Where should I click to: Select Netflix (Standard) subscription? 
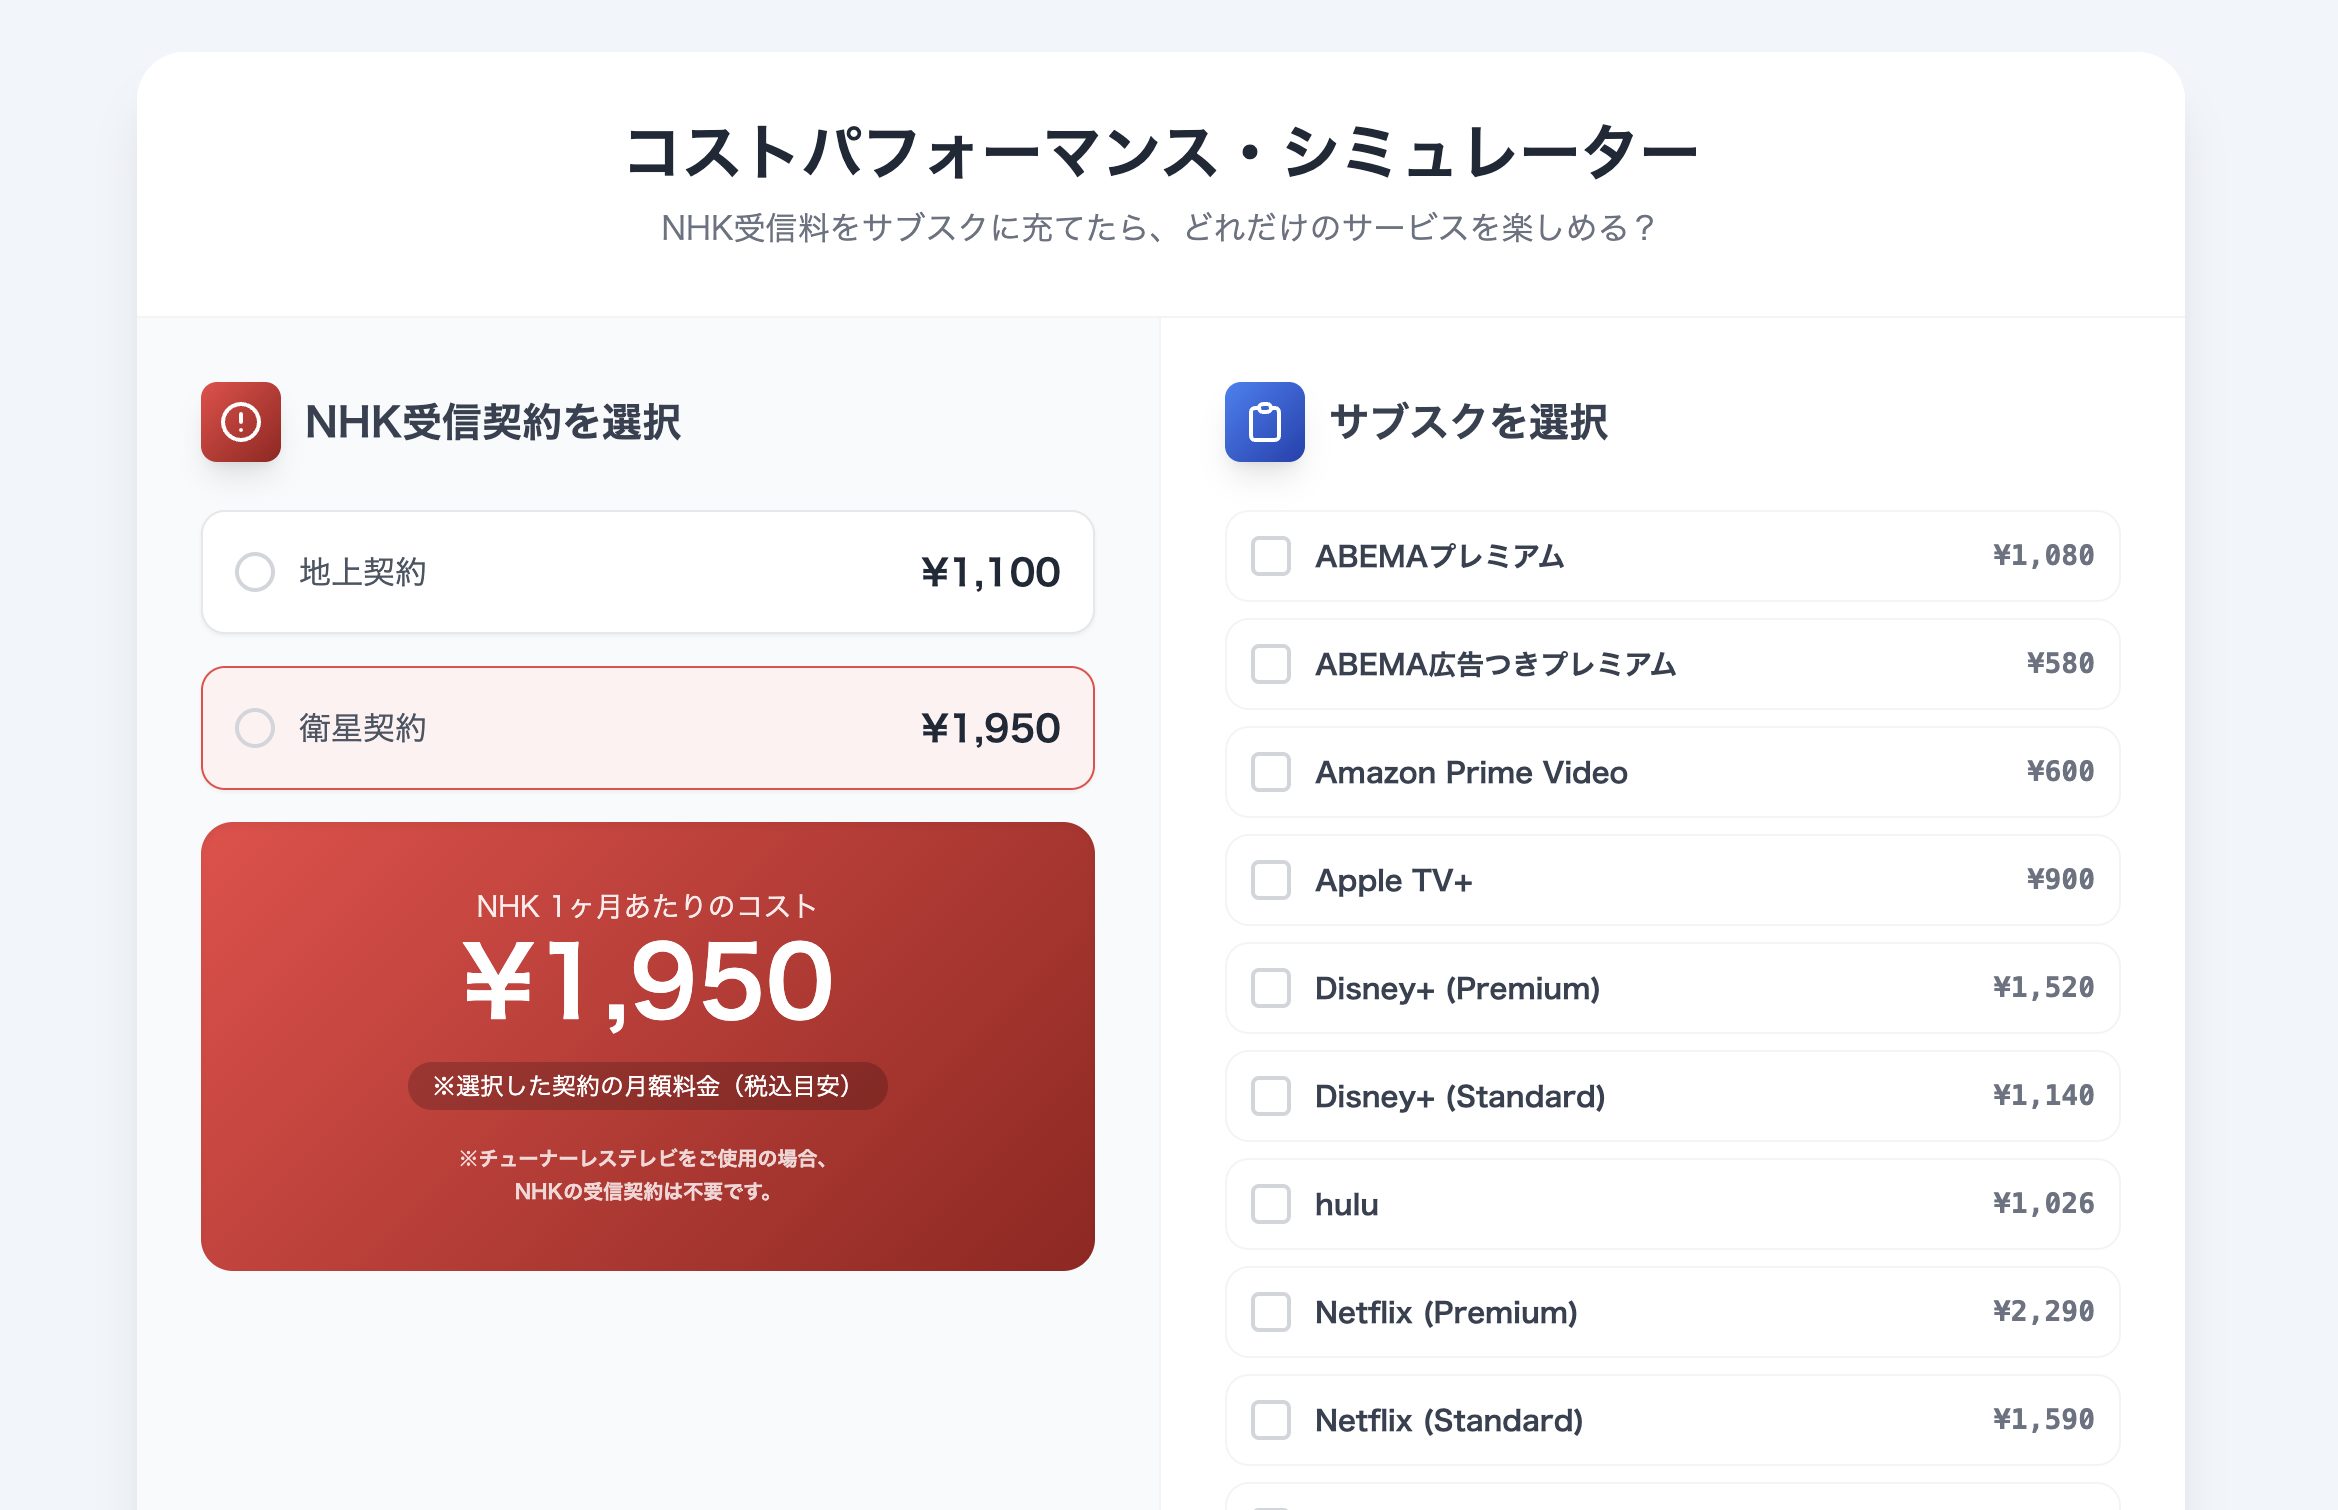click(x=1270, y=1421)
